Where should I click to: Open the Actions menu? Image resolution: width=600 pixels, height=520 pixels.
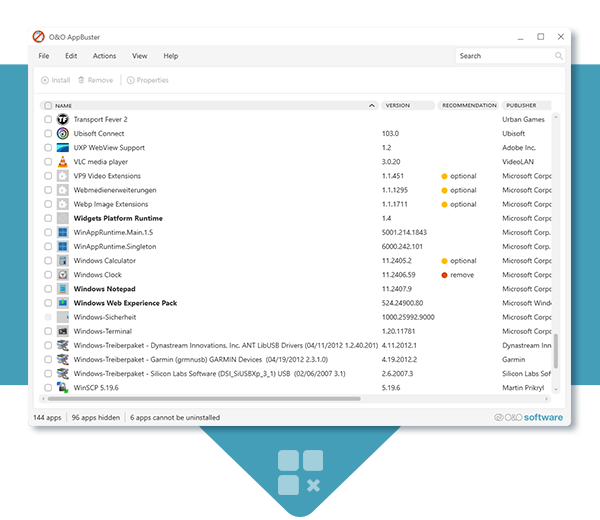coord(104,56)
